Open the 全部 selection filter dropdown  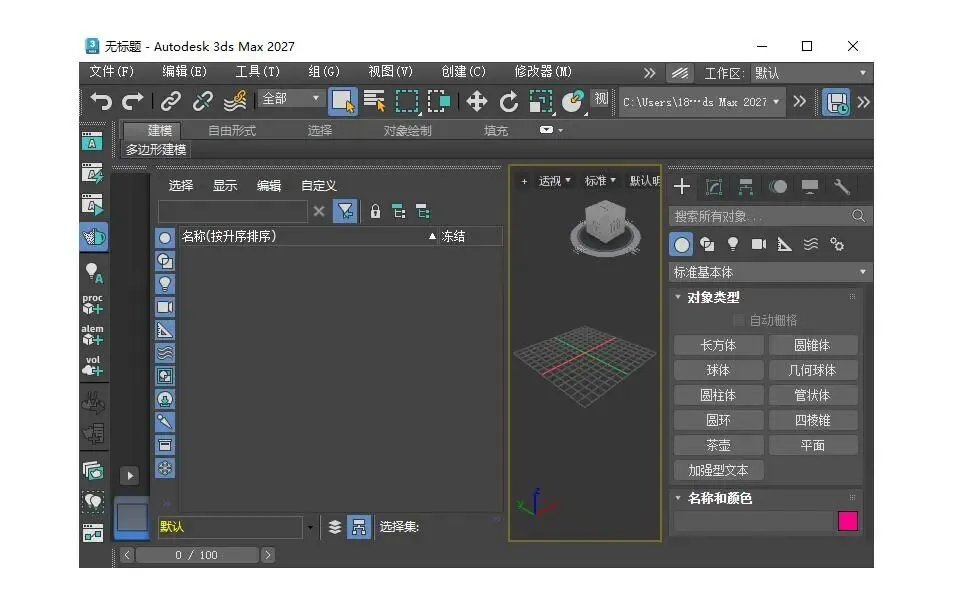[291, 99]
